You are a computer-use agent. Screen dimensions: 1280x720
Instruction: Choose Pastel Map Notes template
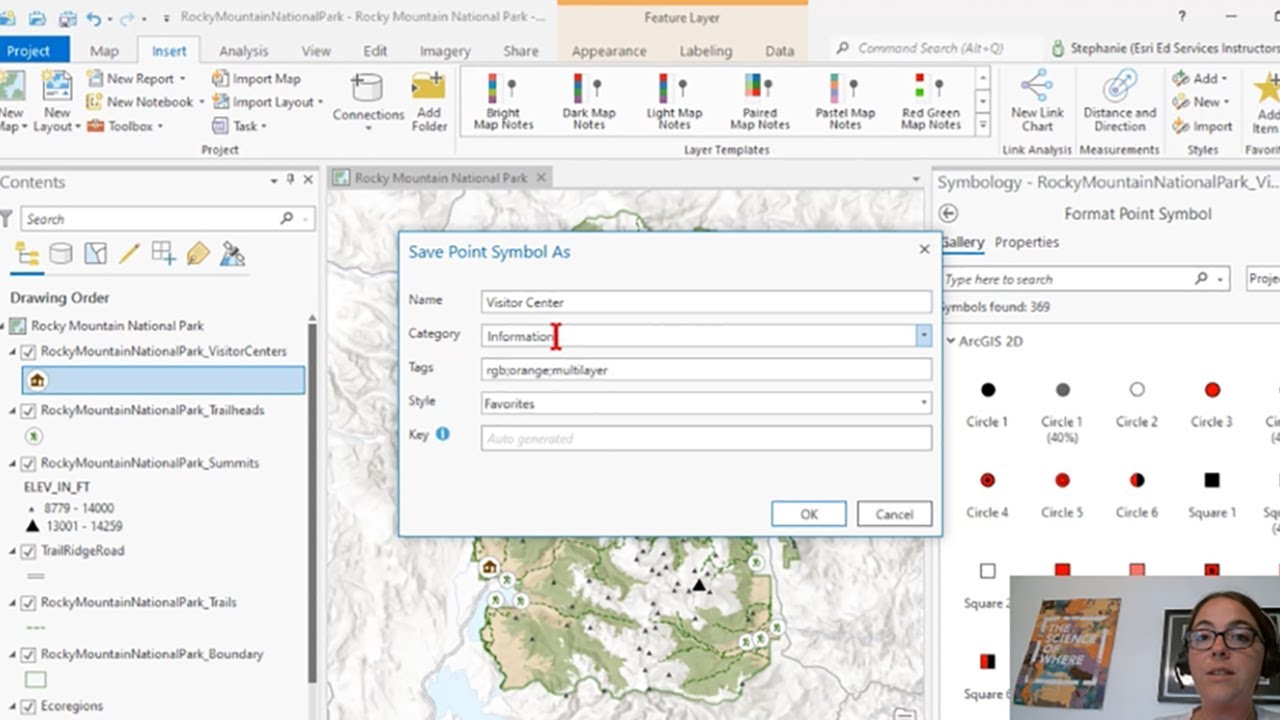(x=845, y=101)
